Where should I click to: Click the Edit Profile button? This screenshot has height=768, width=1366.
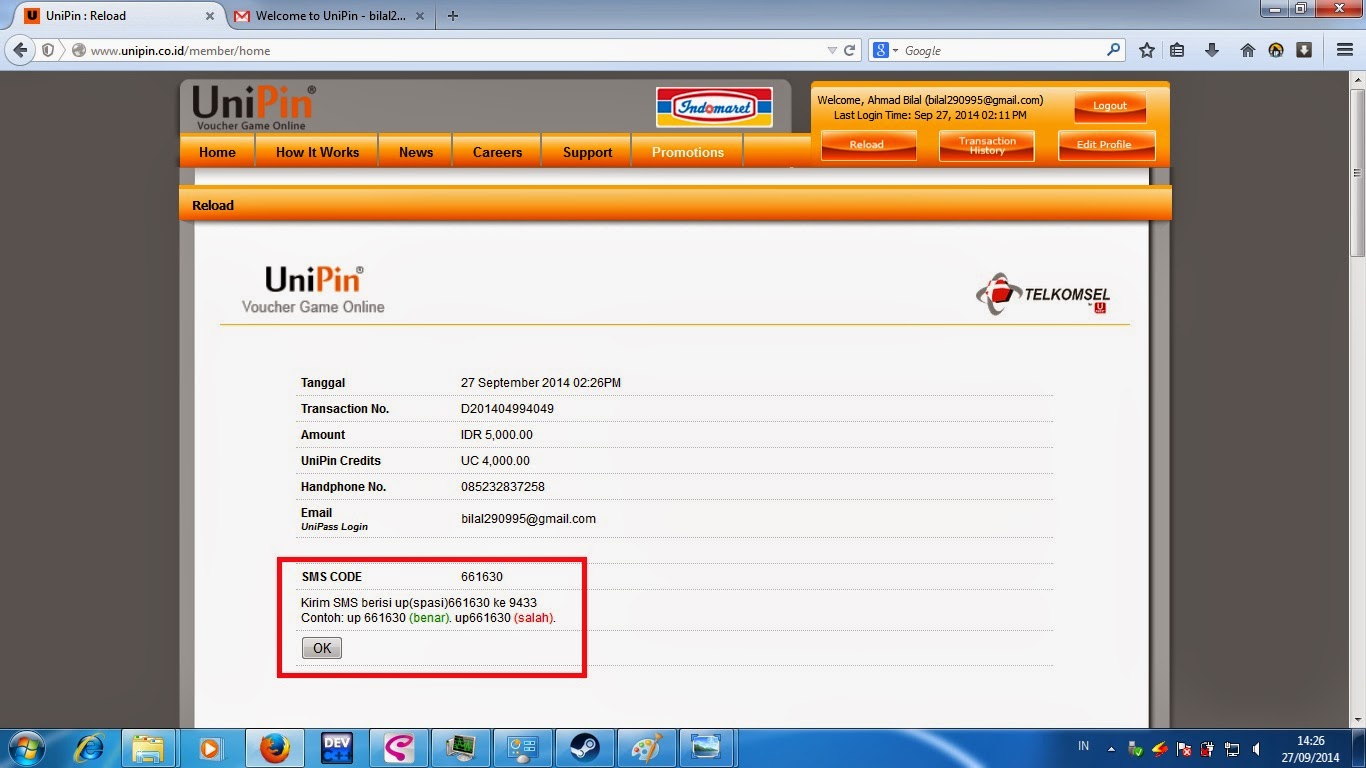click(1105, 145)
